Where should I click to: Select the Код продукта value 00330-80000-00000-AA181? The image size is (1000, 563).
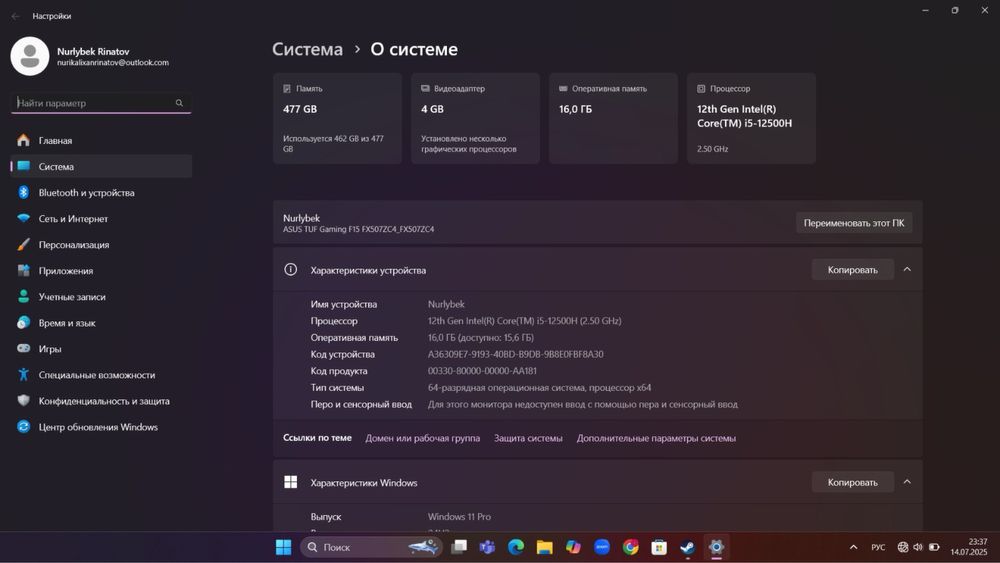pos(482,371)
